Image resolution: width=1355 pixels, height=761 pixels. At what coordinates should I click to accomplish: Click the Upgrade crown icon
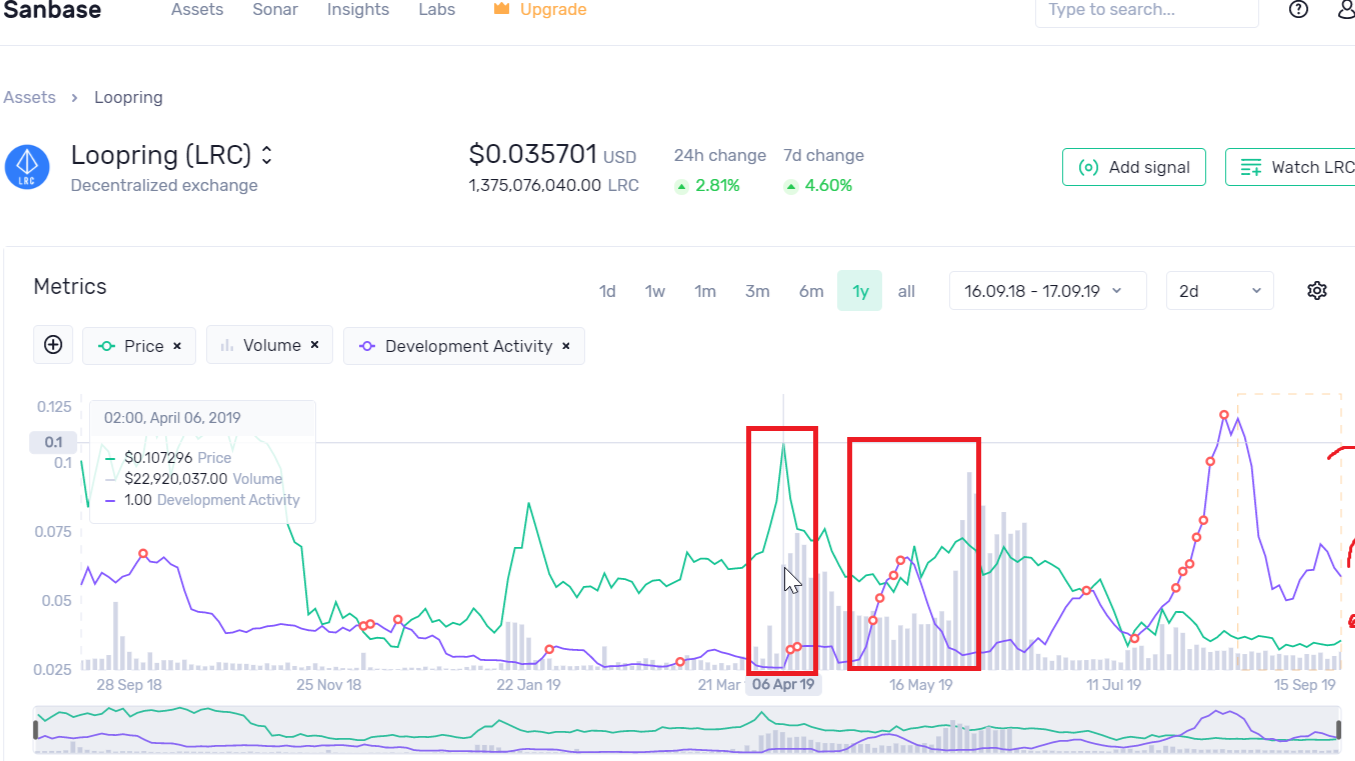coord(502,9)
